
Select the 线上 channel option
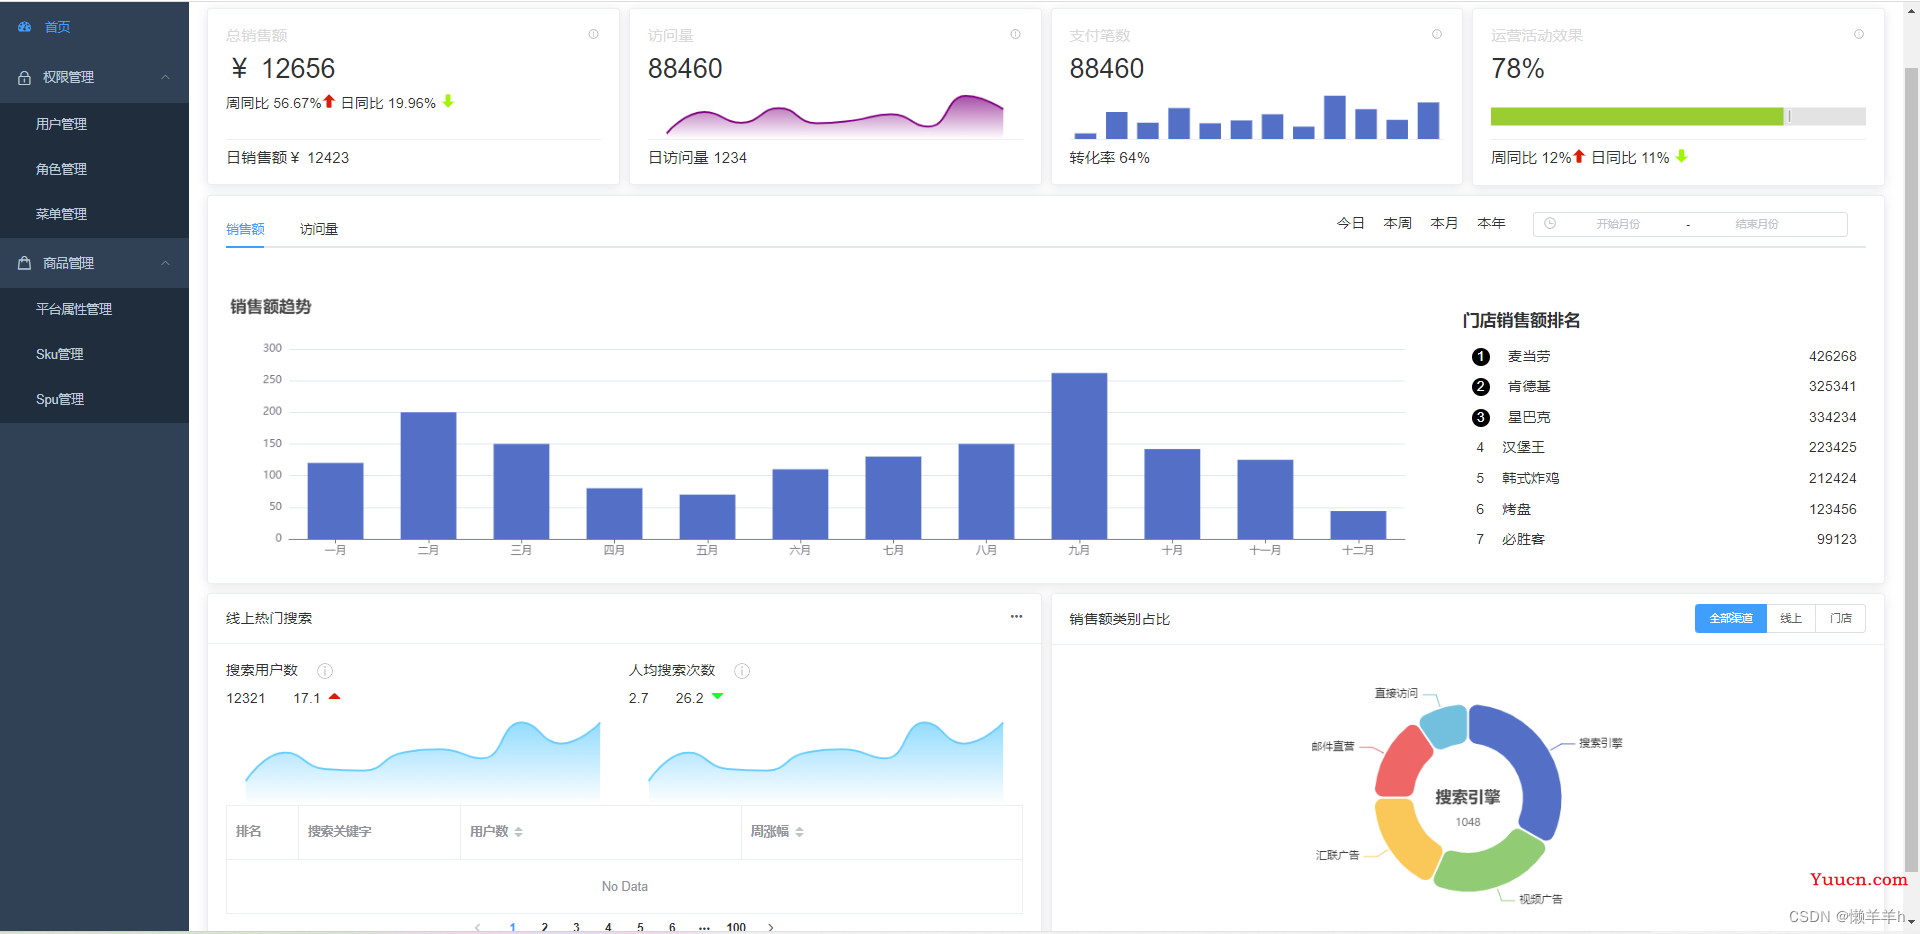(1791, 619)
